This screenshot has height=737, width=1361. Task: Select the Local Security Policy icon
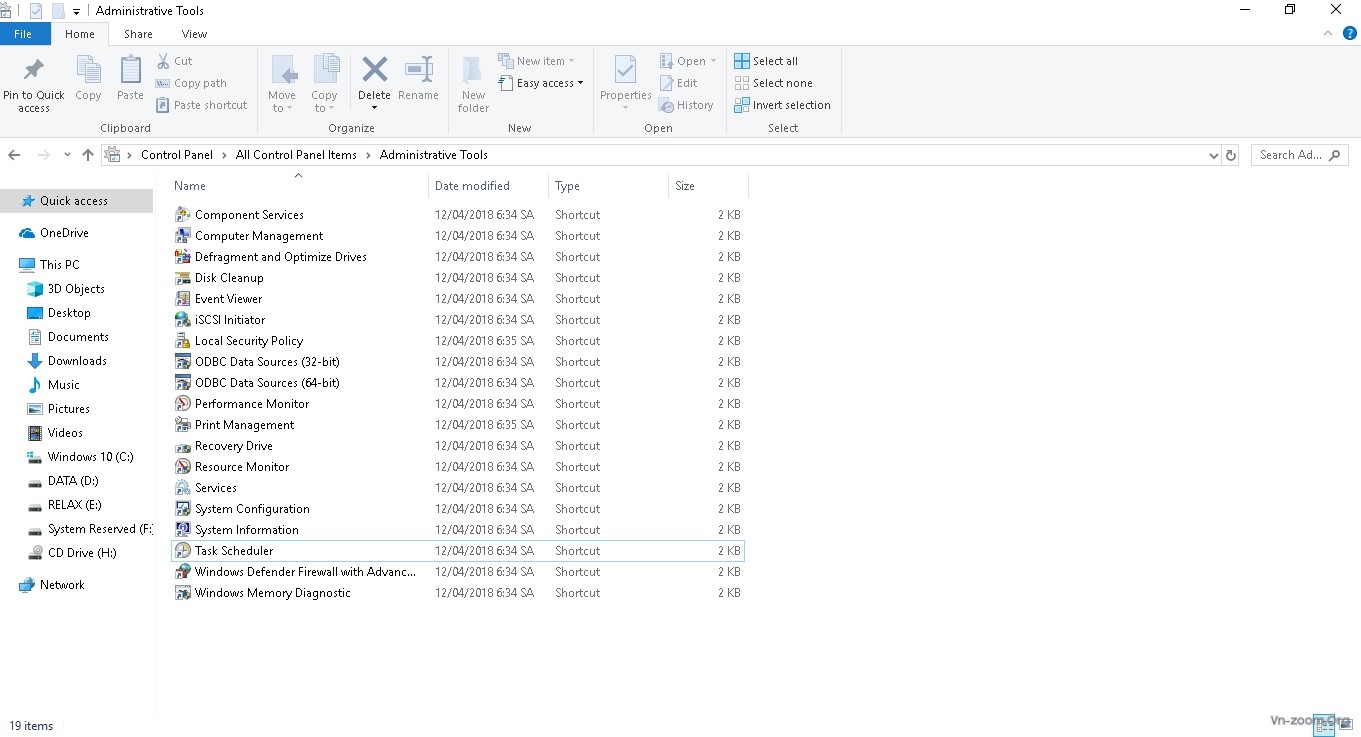click(x=182, y=341)
